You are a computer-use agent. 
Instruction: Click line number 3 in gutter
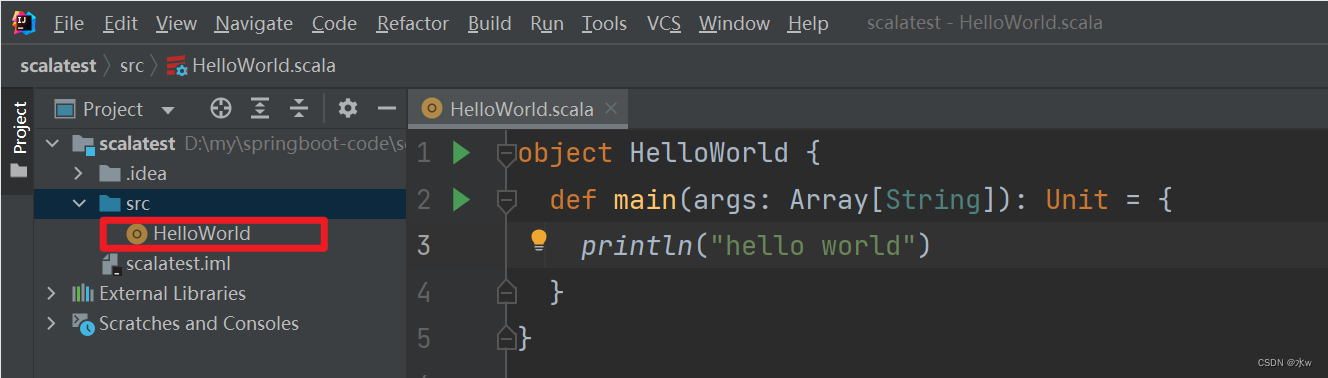point(424,245)
